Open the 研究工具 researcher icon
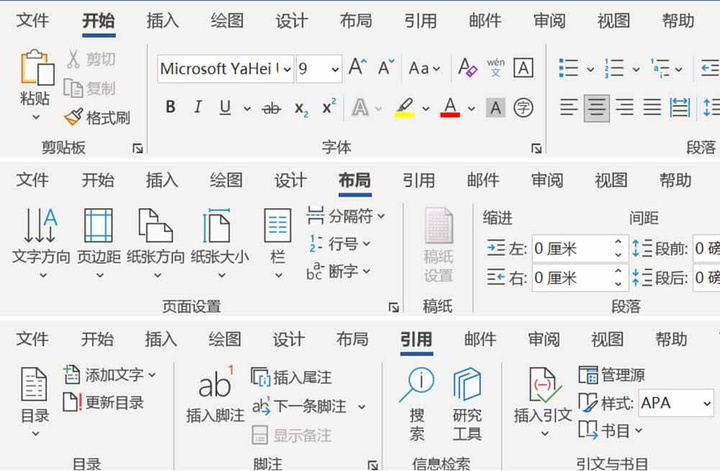 pyautogui.click(x=466, y=385)
